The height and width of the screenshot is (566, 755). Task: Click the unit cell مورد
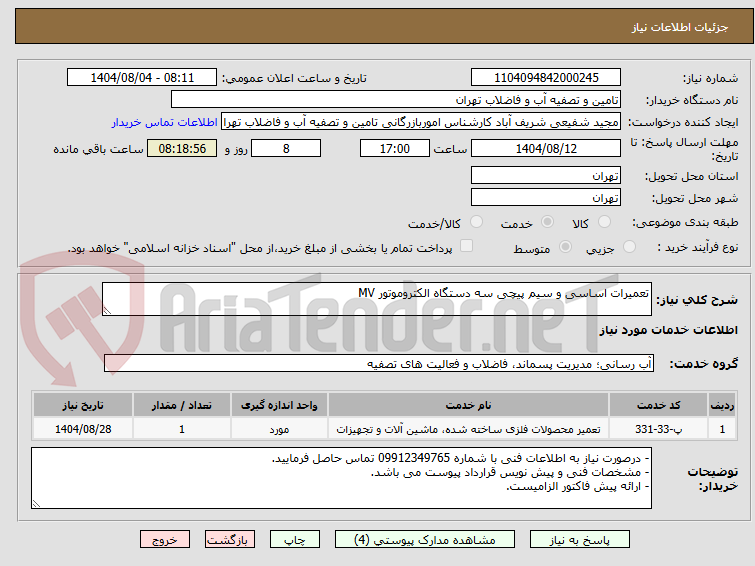coord(279,429)
